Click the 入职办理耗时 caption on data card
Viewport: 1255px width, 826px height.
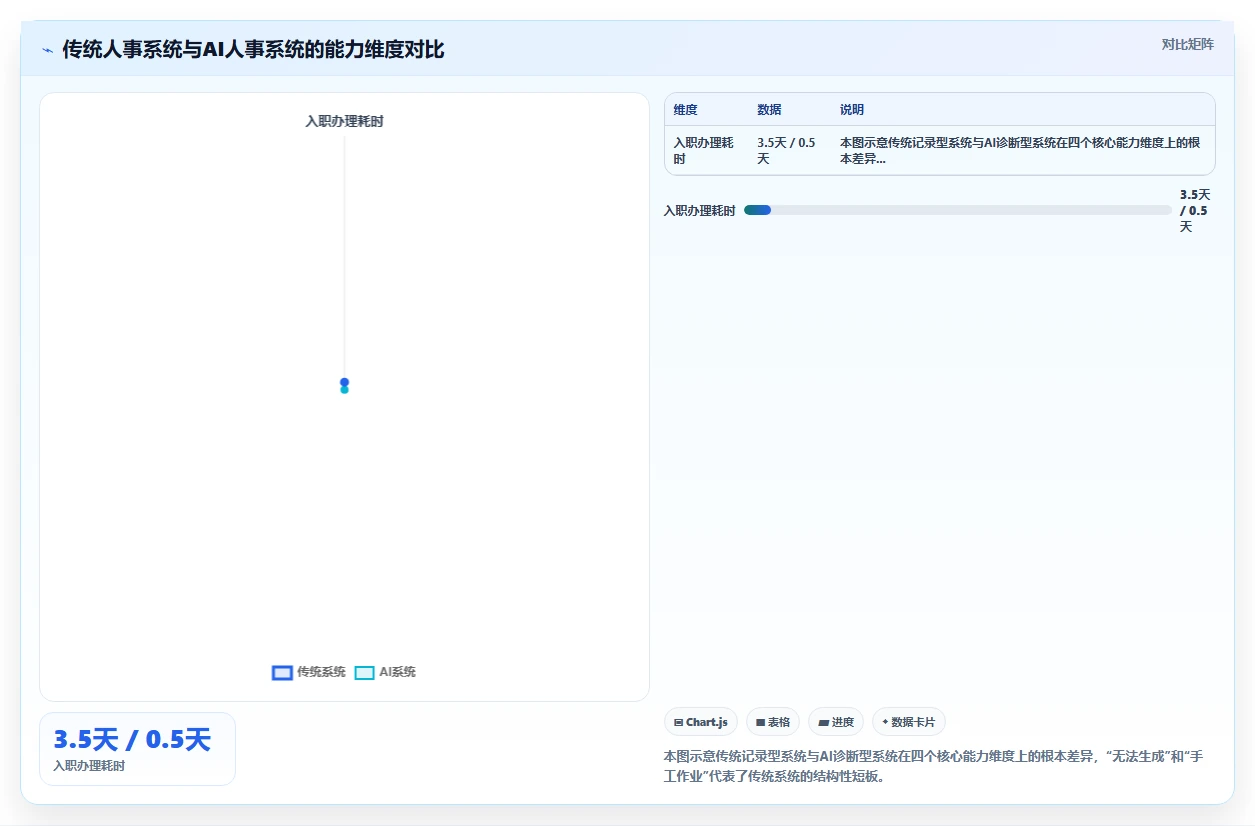click(x=89, y=766)
